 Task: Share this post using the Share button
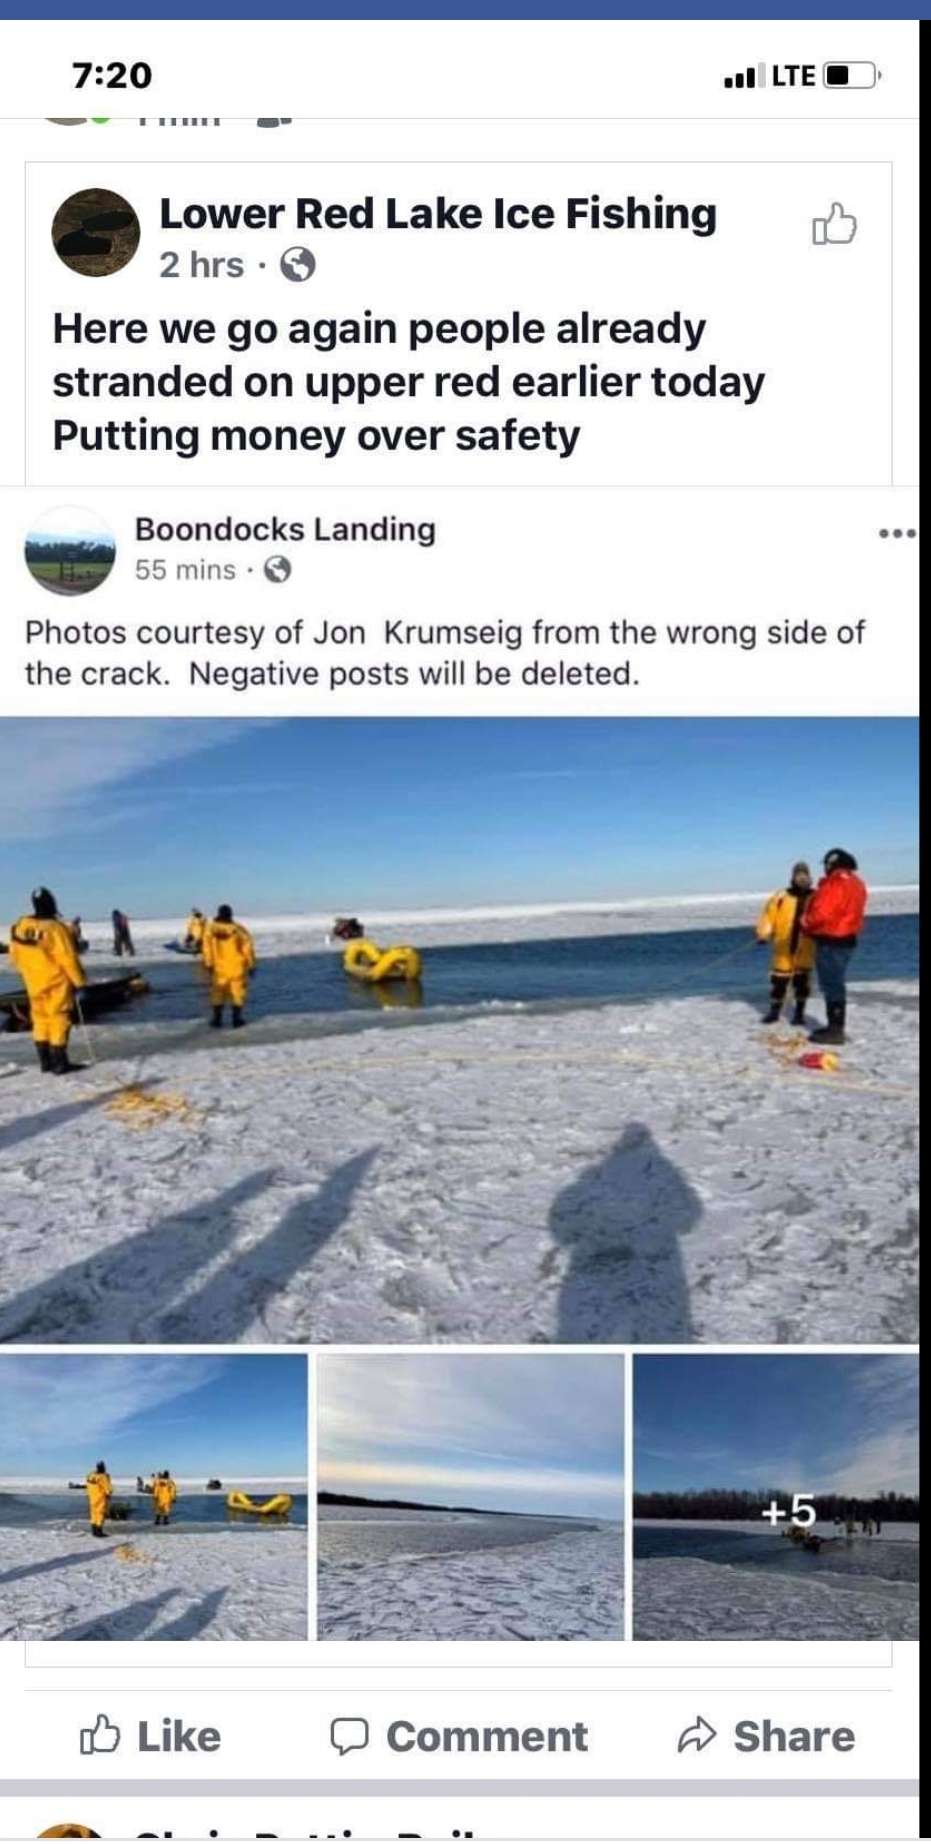[766, 1736]
